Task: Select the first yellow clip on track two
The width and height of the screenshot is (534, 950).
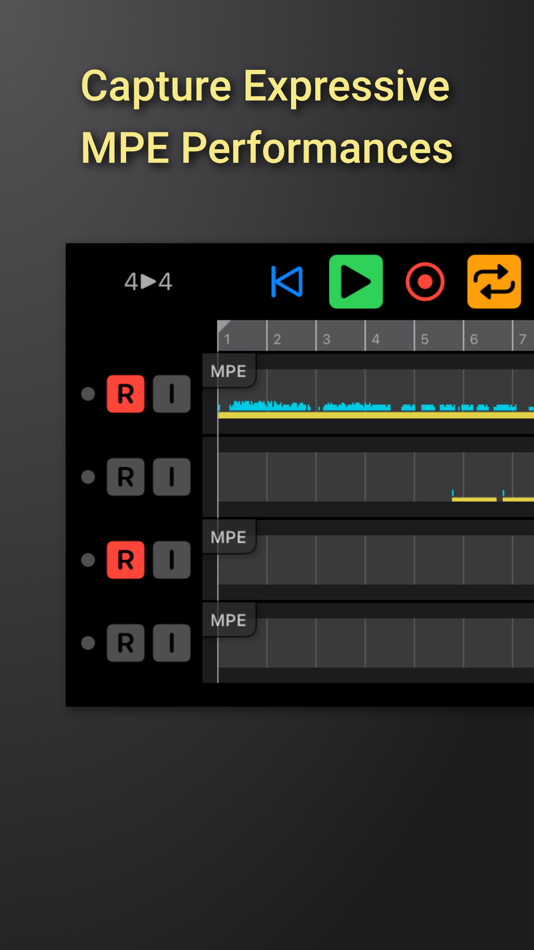Action: point(474,499)
